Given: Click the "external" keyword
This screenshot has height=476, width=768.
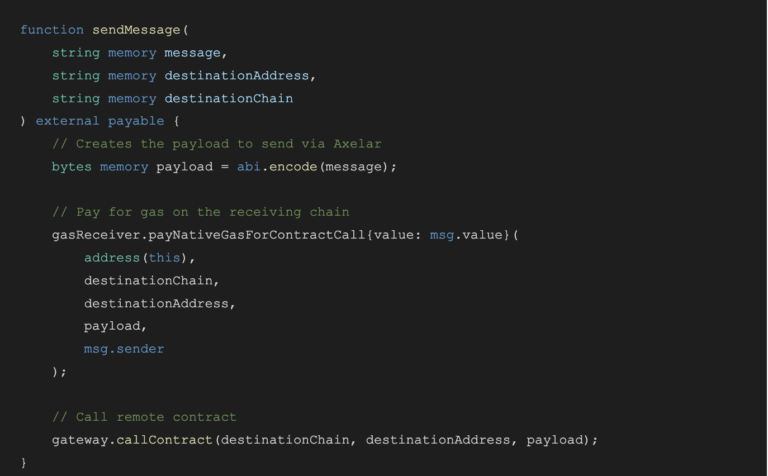Looking at the screenshot, I should pyautogui.click(x=68, y=121).
